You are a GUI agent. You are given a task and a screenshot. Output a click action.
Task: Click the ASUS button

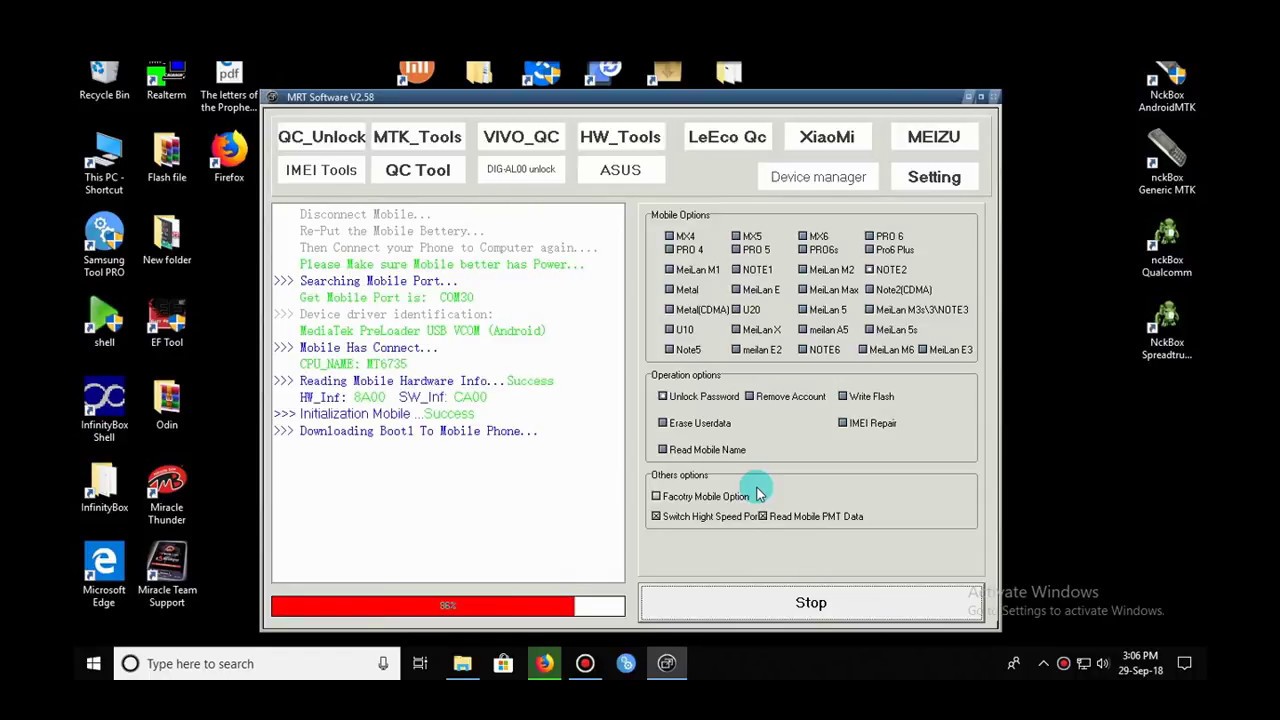[620, 170]
